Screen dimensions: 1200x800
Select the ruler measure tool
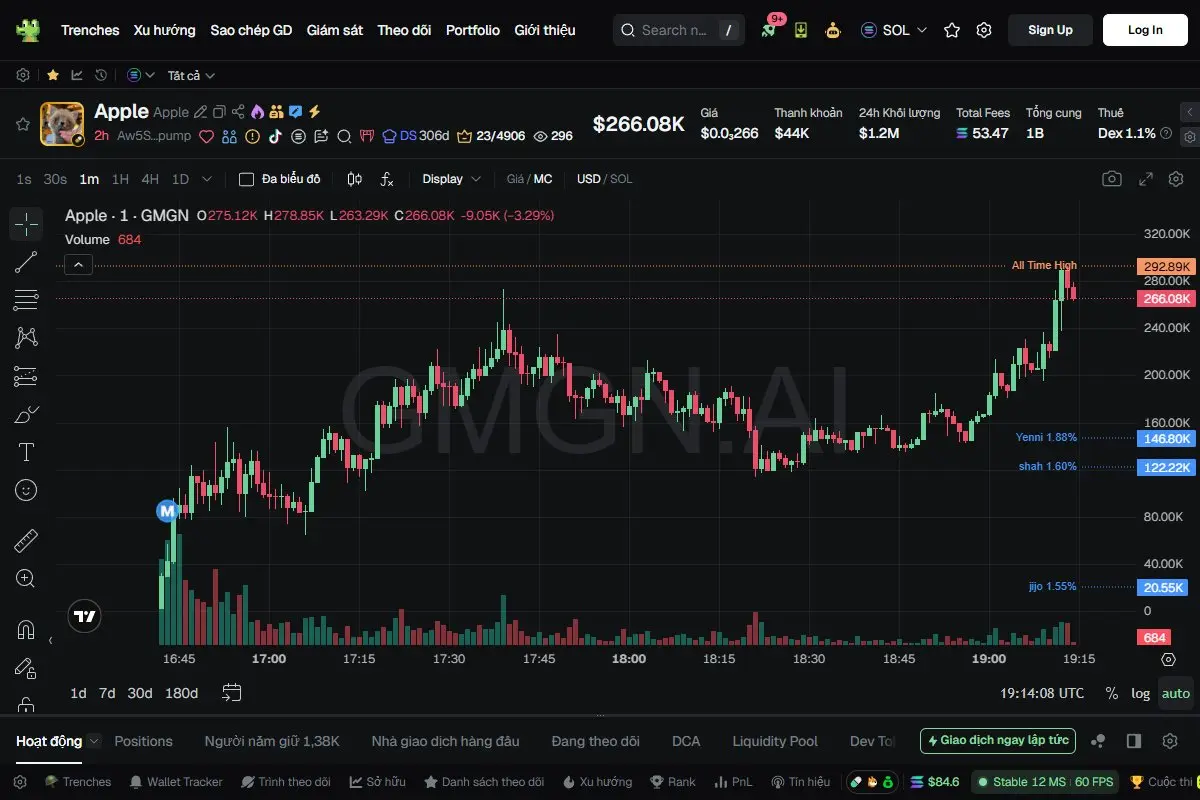coord(26,541)
